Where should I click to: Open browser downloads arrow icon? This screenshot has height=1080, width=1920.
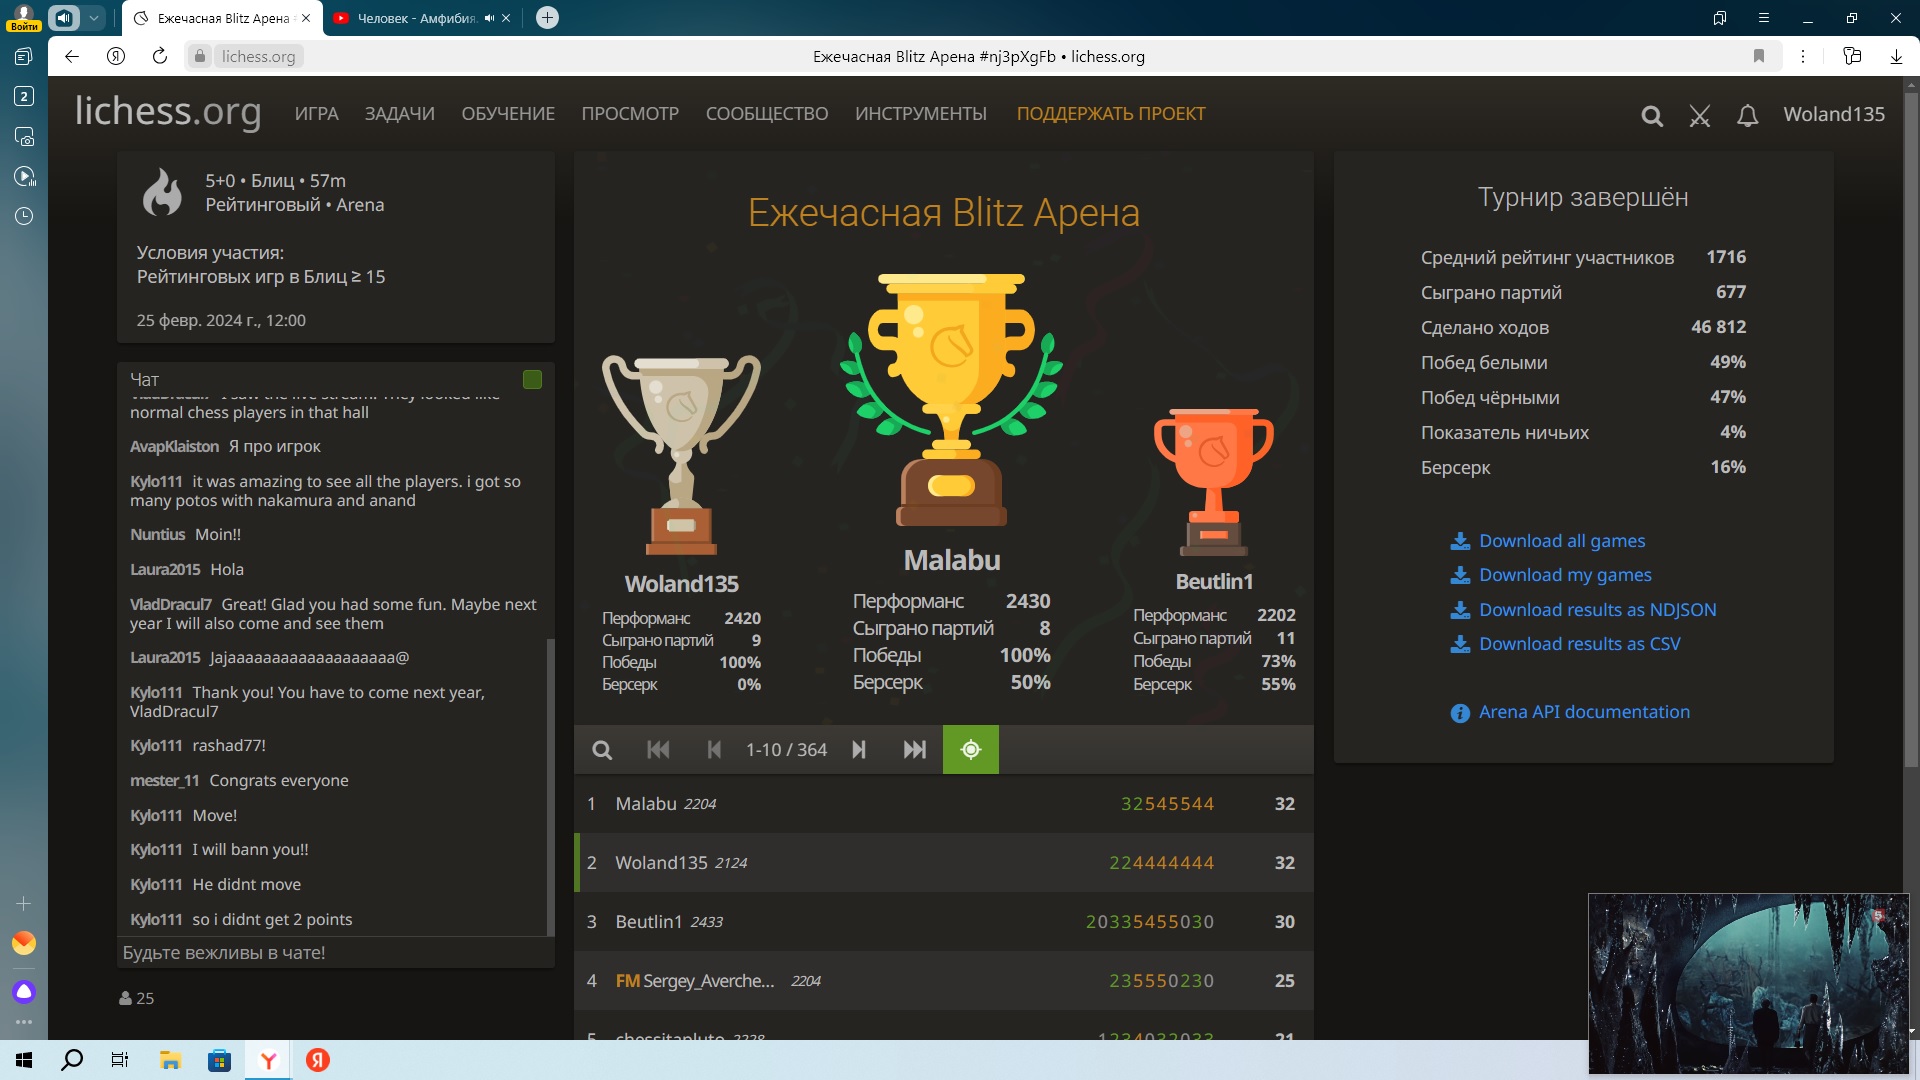point(1896,56)
